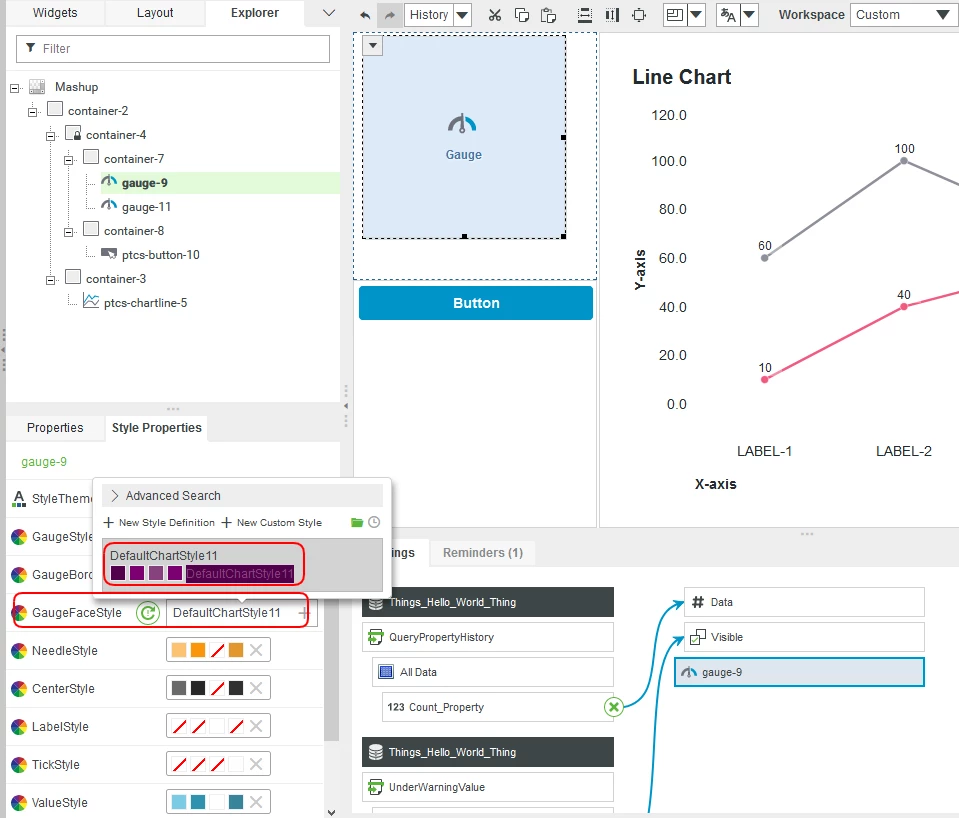Select ptcs-chartline-5 in explorer tree

coord(146,303)
